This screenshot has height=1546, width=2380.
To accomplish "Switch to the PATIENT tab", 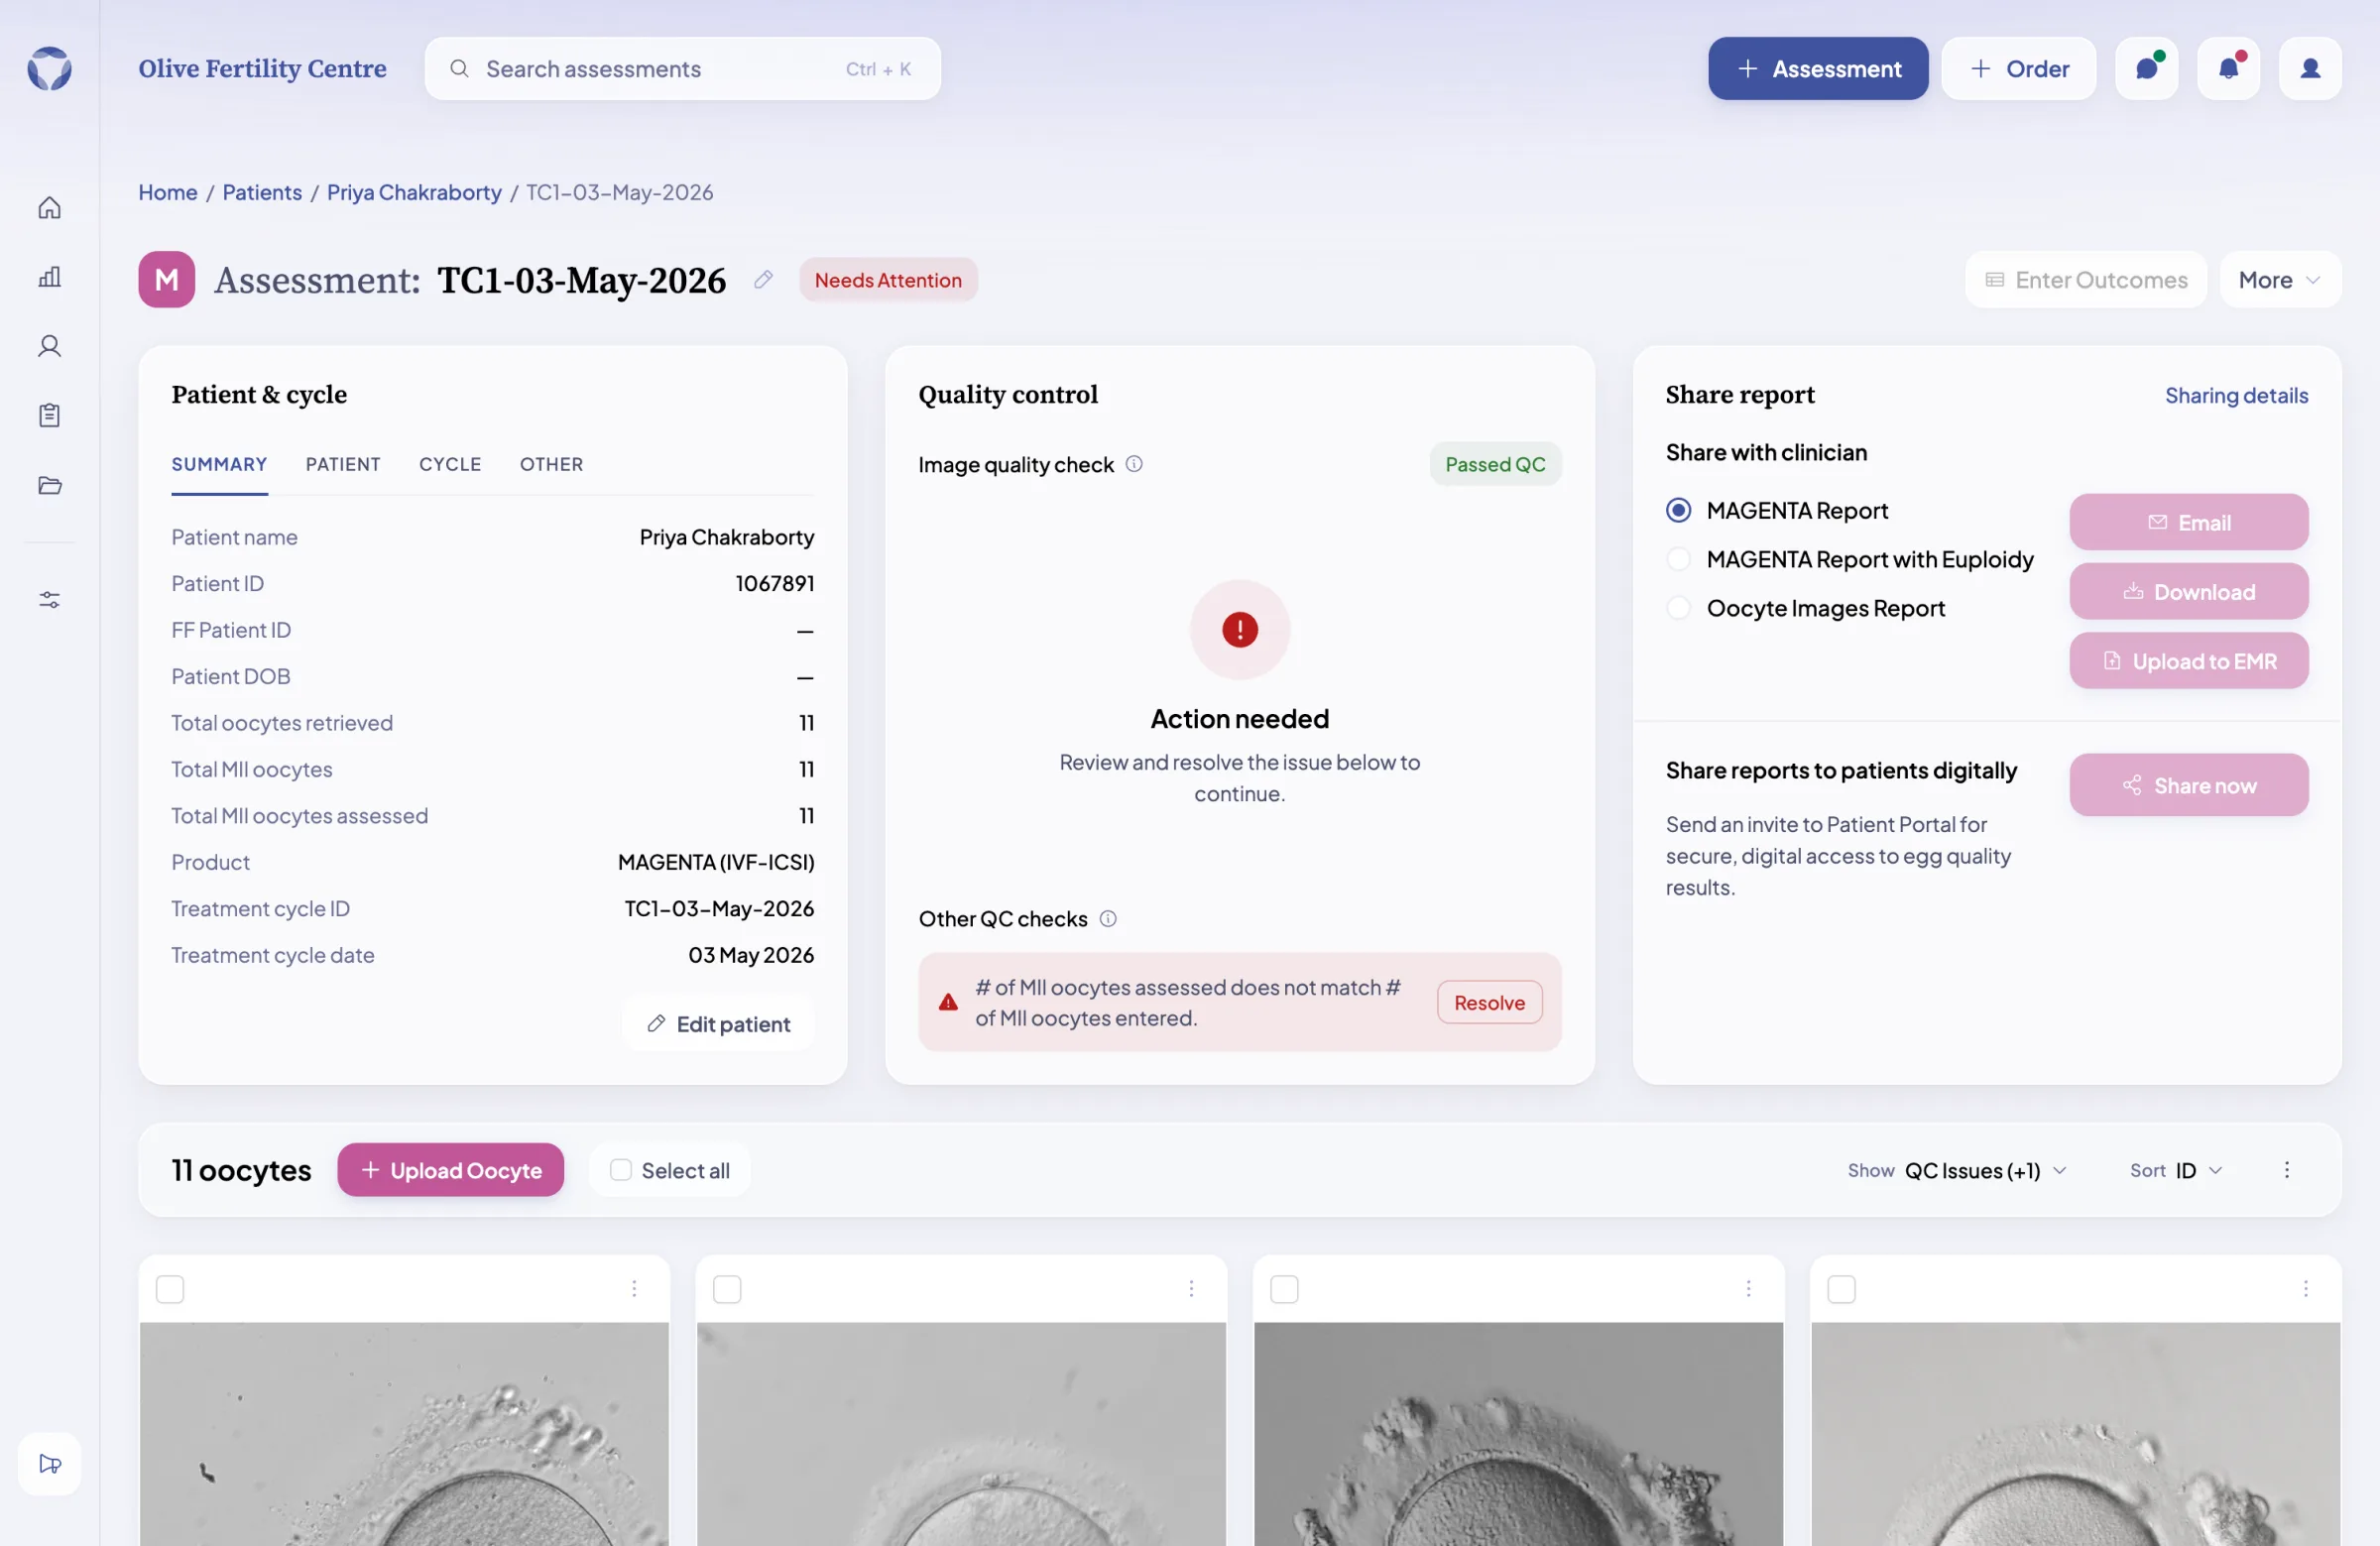I will point(343,464).
